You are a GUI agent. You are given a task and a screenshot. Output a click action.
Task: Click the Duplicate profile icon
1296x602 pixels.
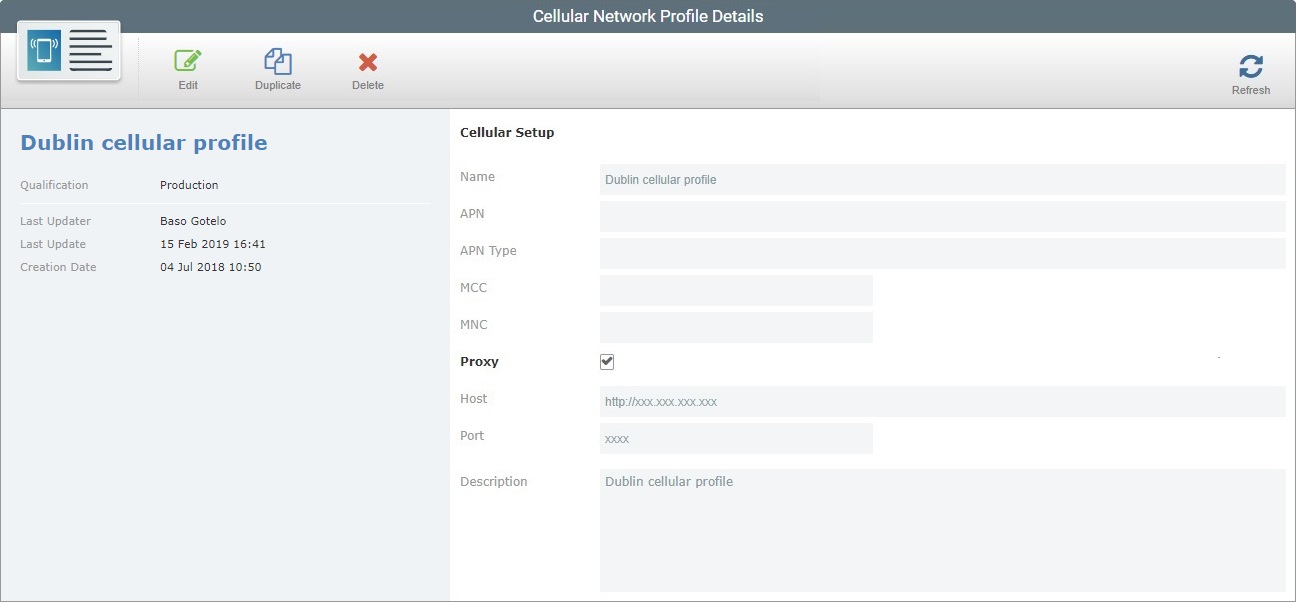[277, 60]
